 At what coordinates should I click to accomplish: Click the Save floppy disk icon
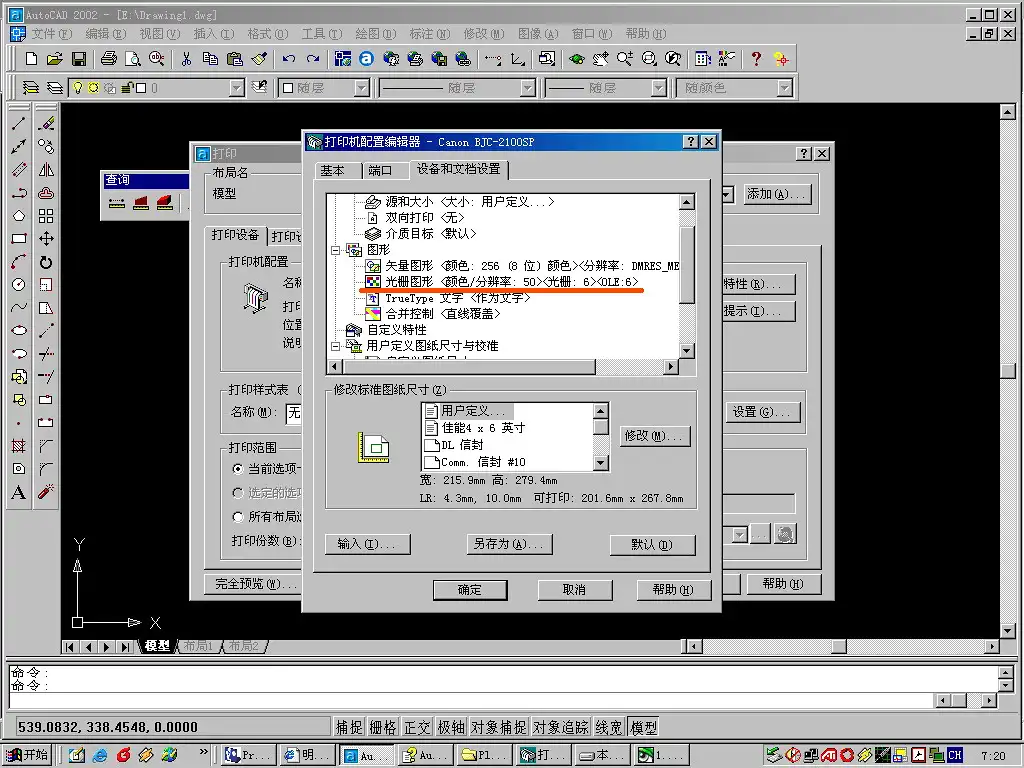point(79,59)
